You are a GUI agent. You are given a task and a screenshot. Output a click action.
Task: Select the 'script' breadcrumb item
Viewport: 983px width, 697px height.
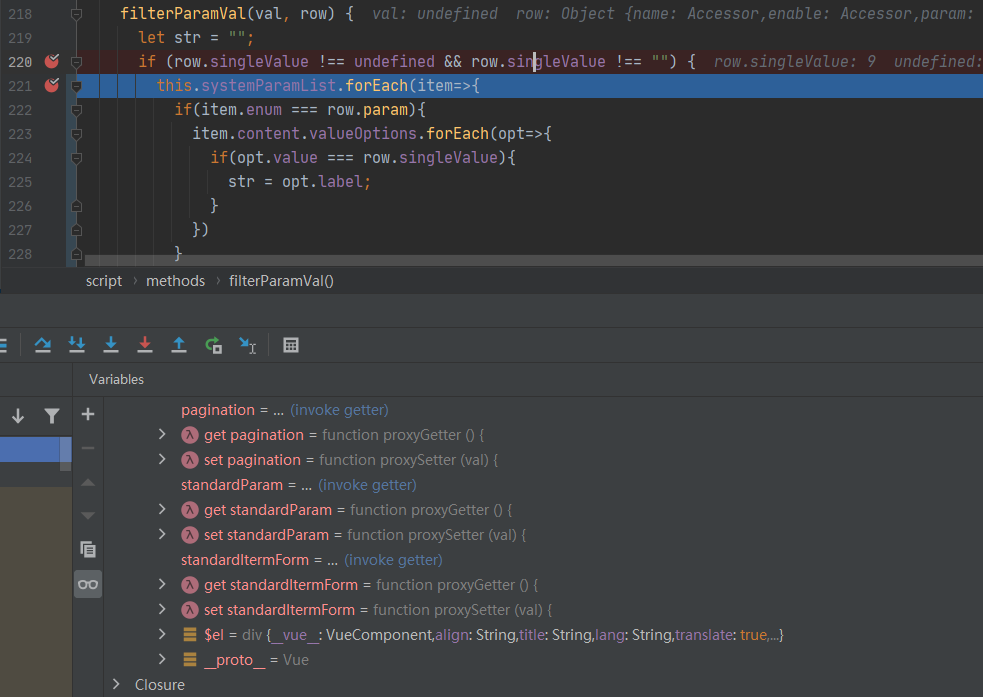pos(104,281)
